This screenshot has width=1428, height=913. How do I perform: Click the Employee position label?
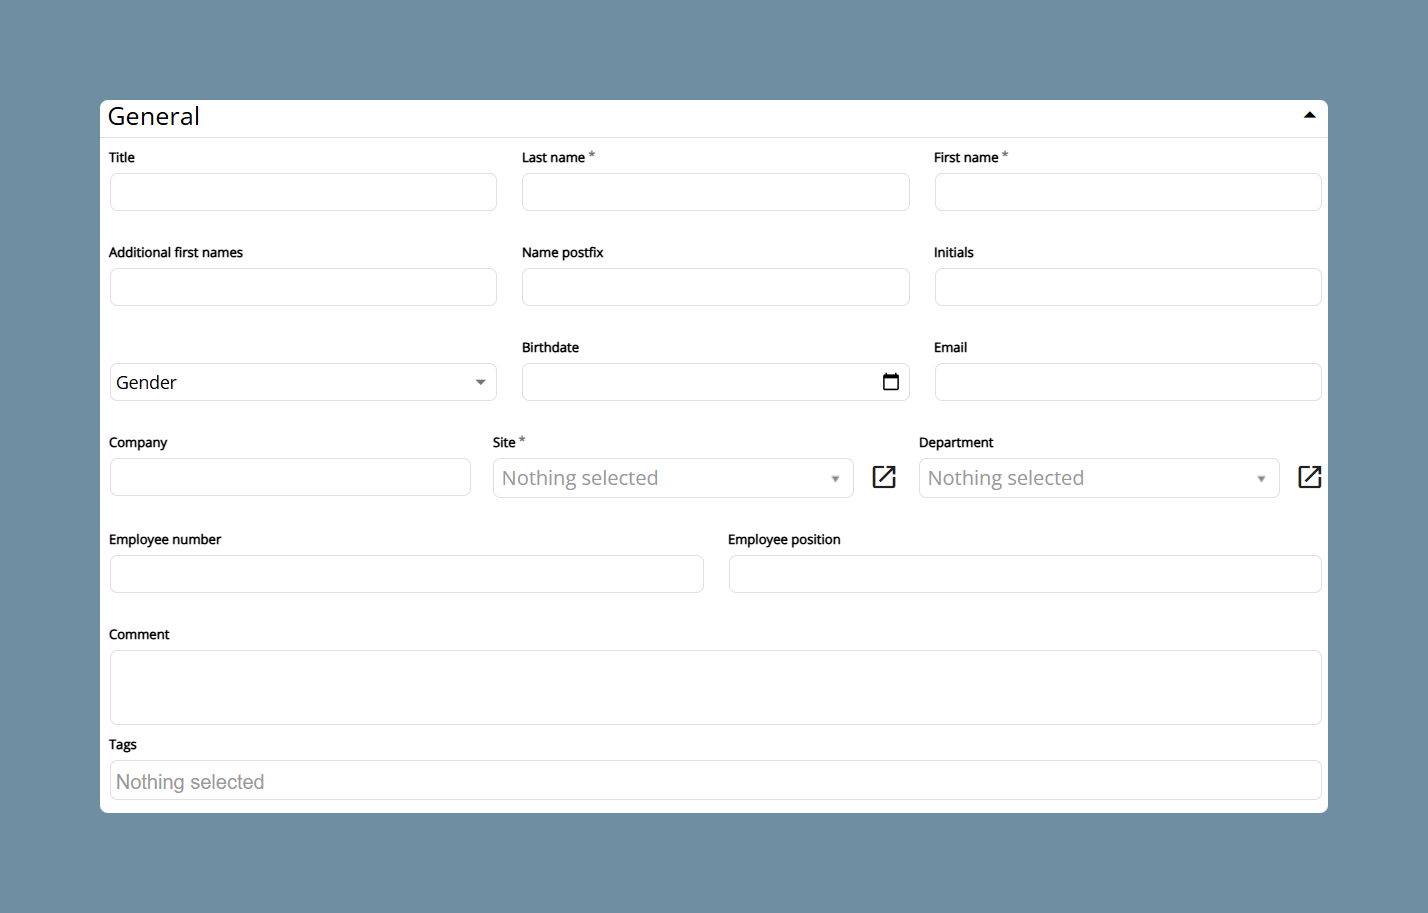coord(784,539)
